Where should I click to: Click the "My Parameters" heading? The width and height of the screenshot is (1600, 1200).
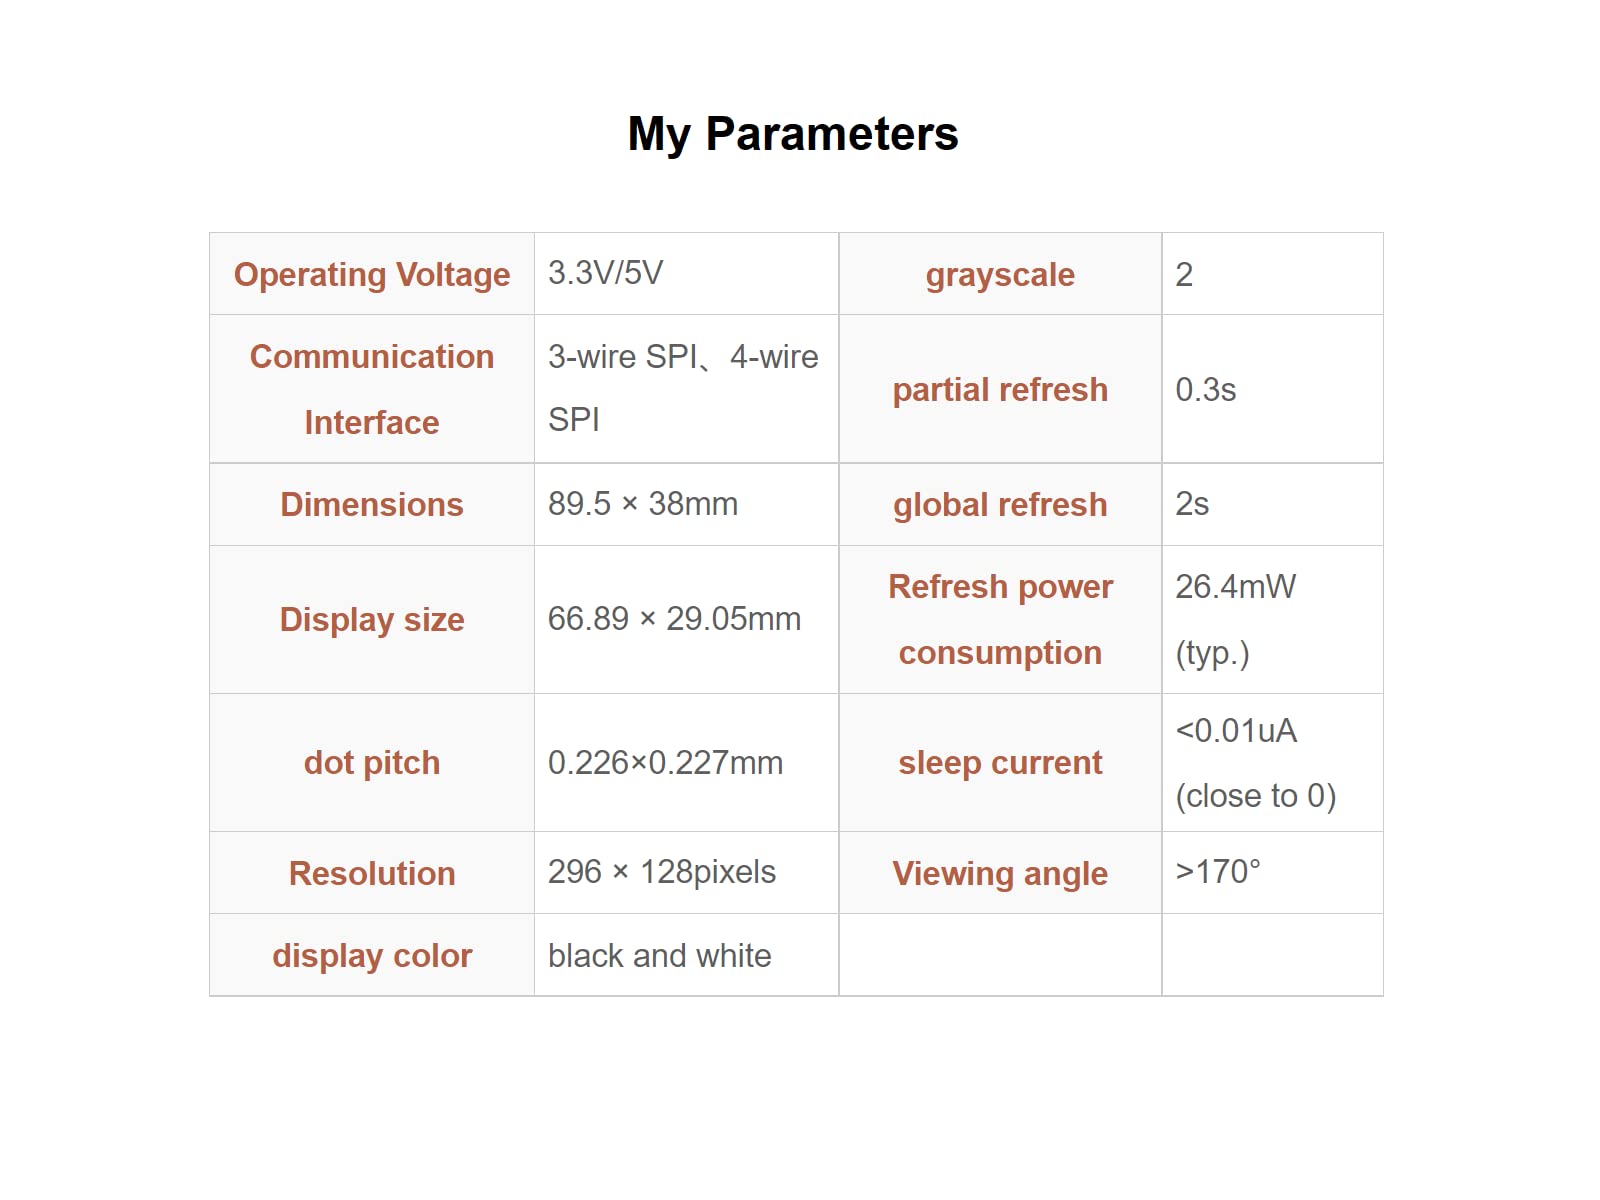tap(792, 134)
